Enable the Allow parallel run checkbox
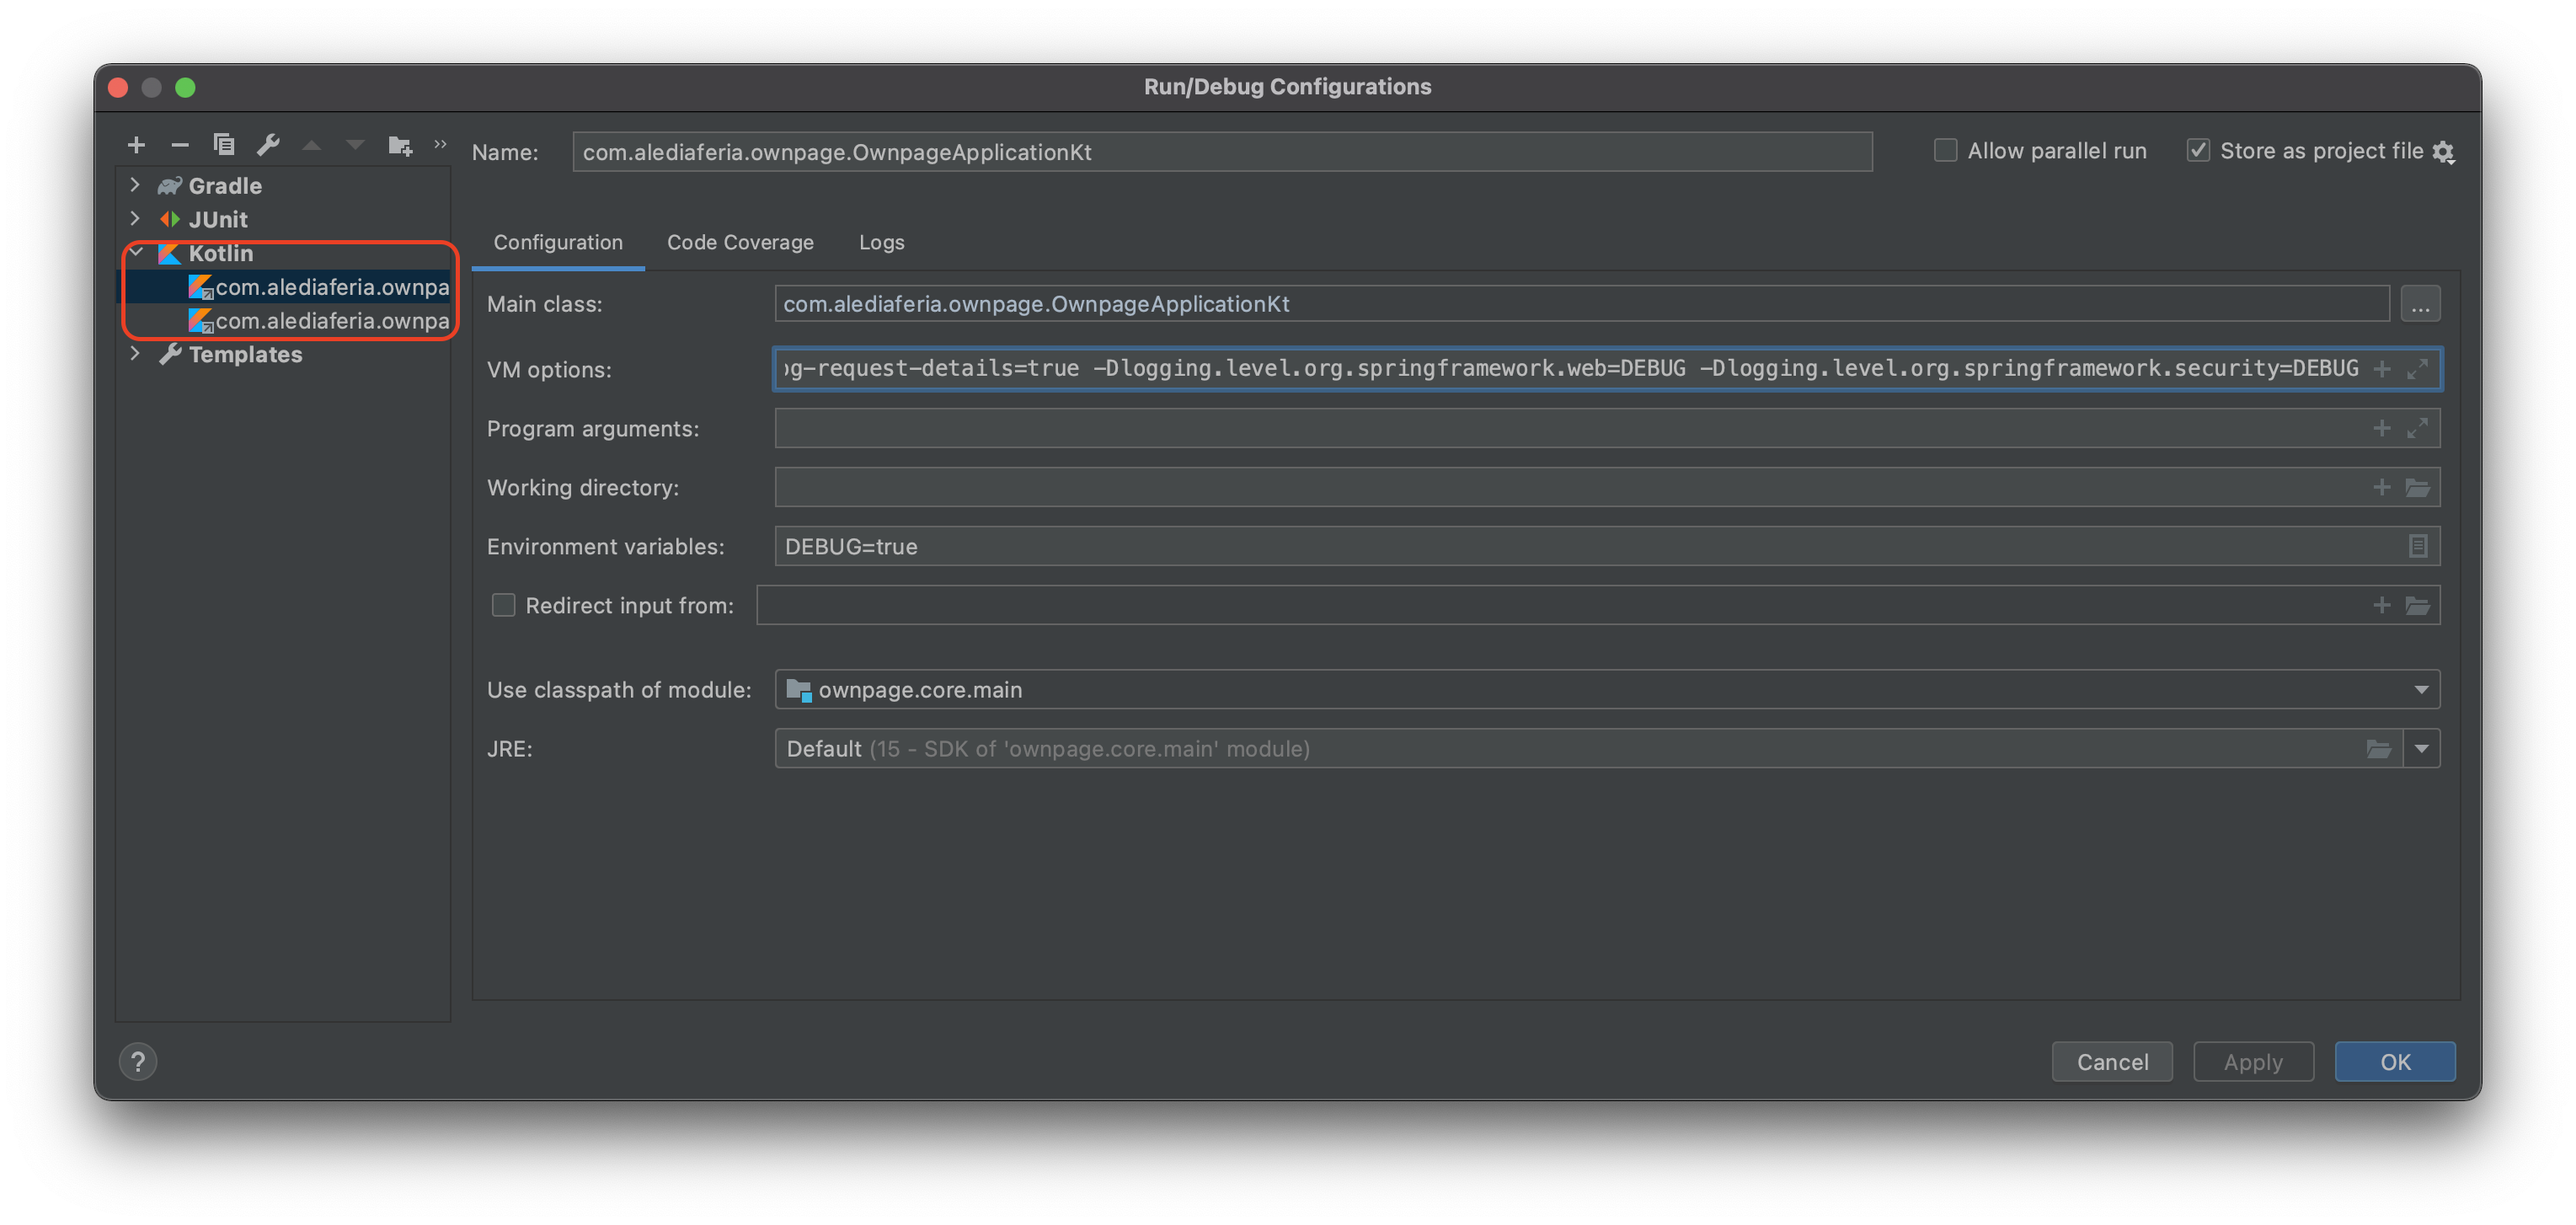Image resolution: width=2576 pixels, height=1225 pixels. (1945, 151)
